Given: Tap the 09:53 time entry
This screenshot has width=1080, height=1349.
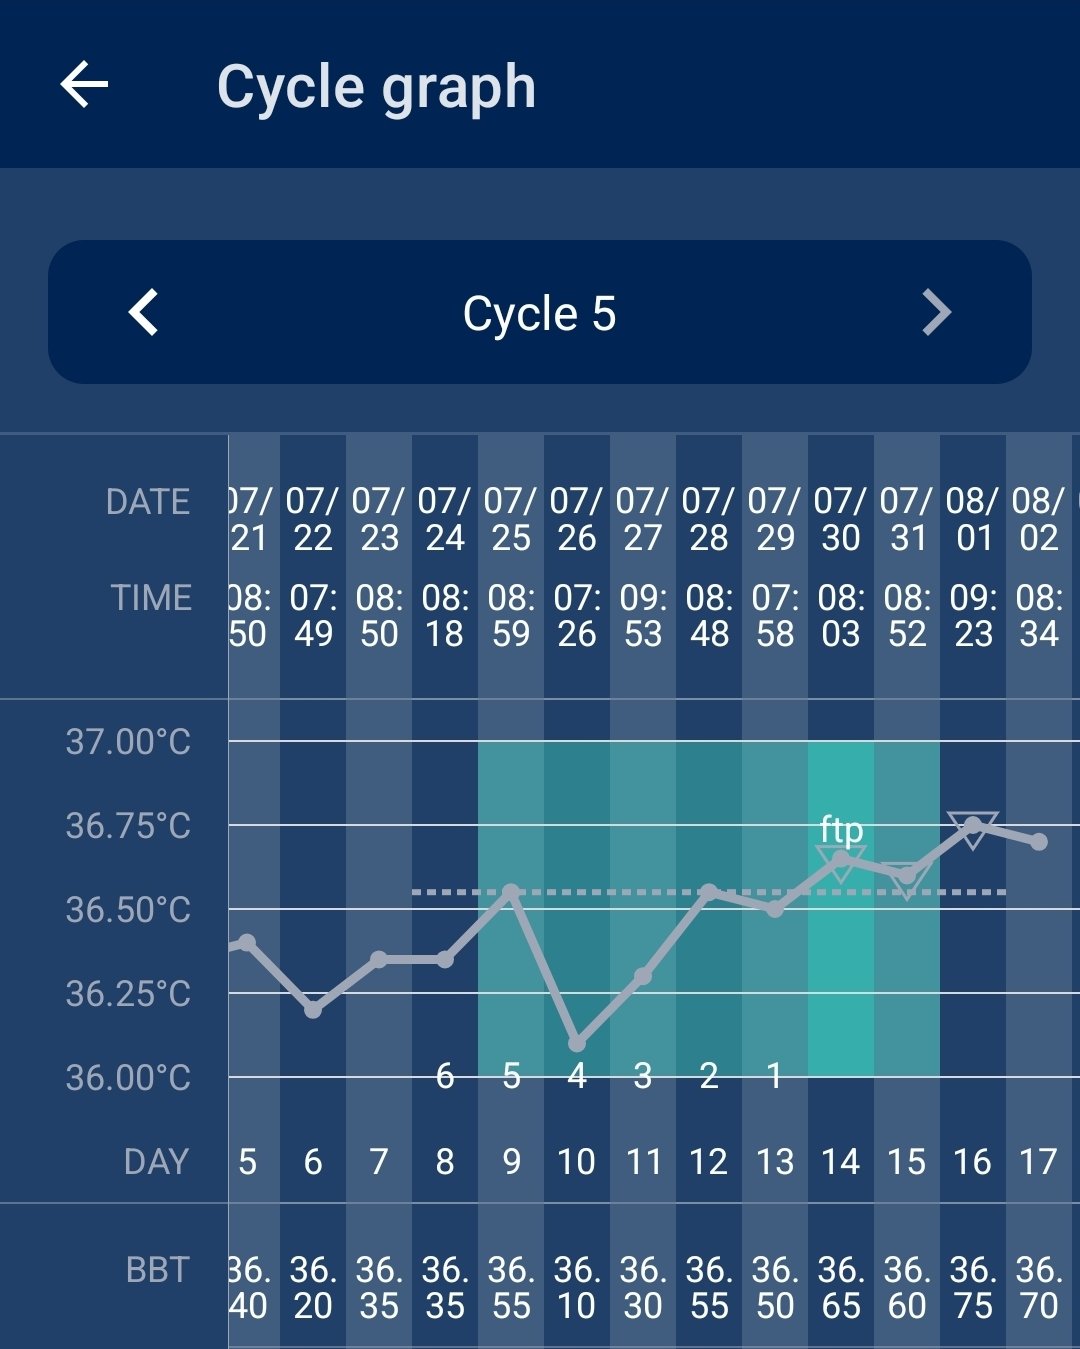Looking at the screenshot, I should coord(643,615).
